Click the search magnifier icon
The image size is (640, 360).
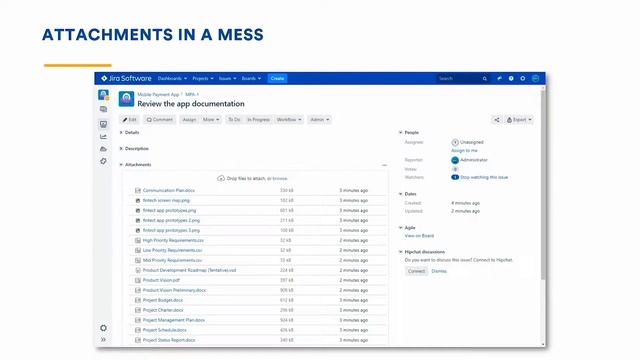(484, 78)
